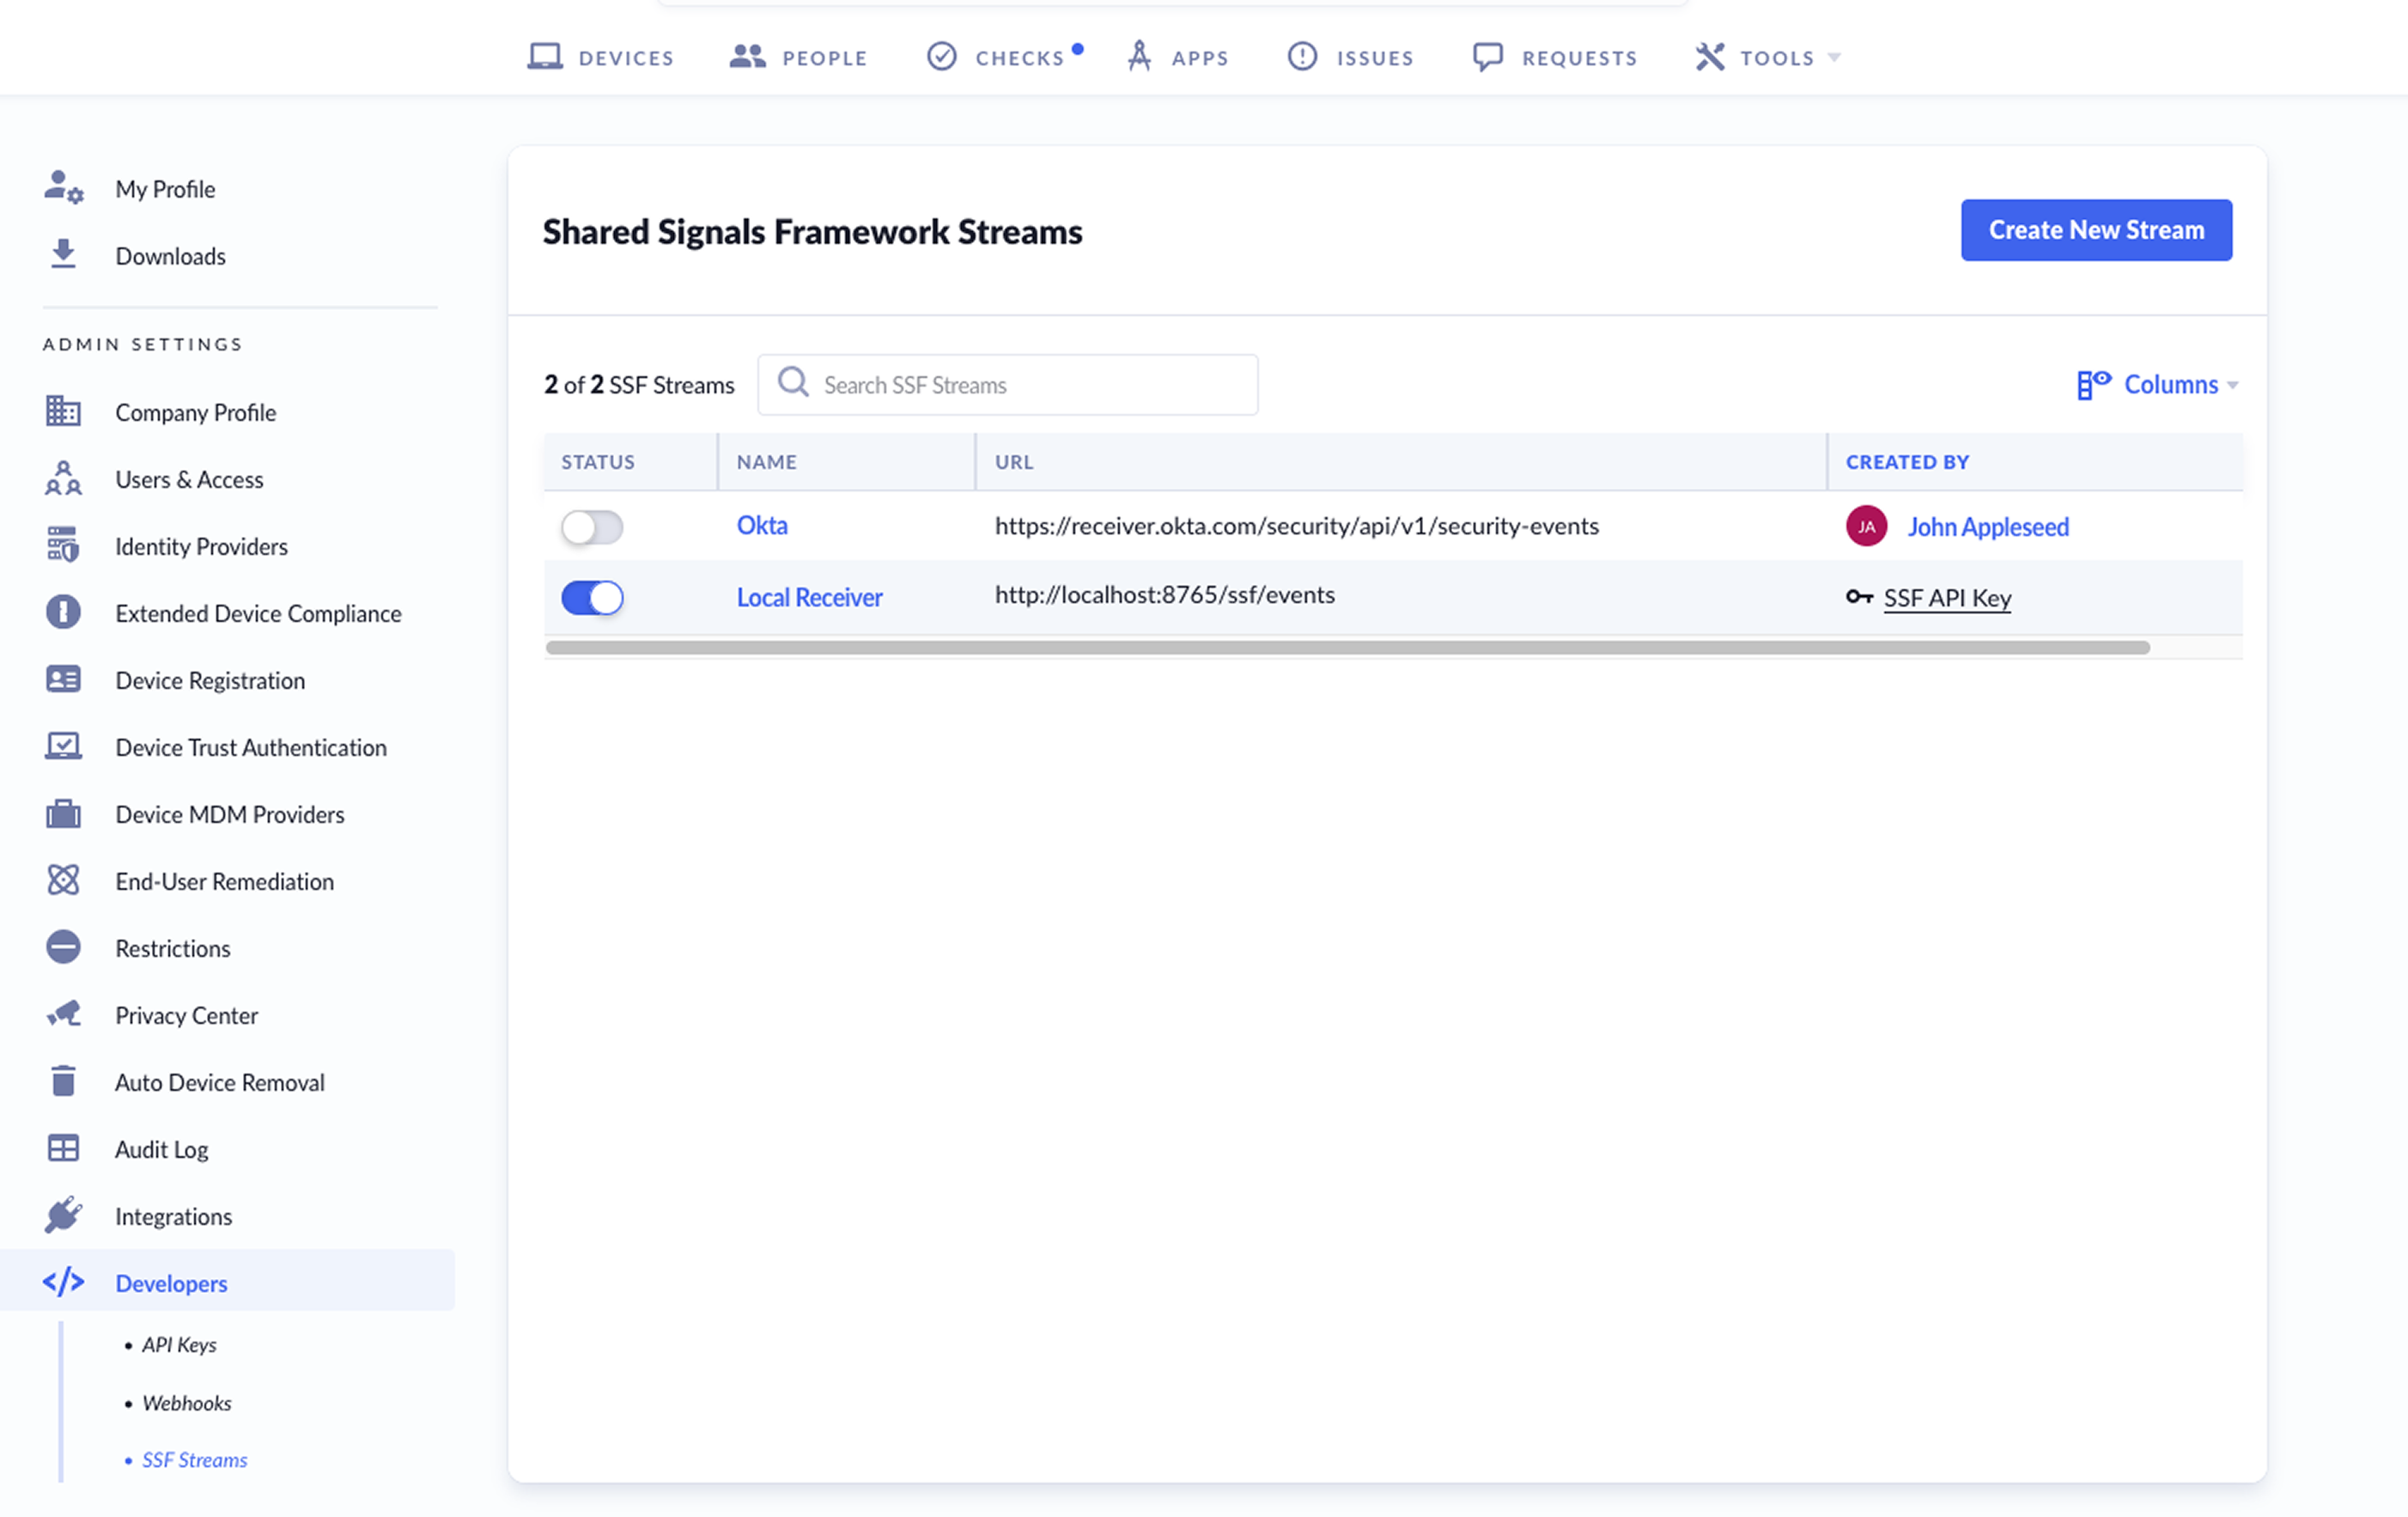Select the People icon in top navigation

click(745, 57)
